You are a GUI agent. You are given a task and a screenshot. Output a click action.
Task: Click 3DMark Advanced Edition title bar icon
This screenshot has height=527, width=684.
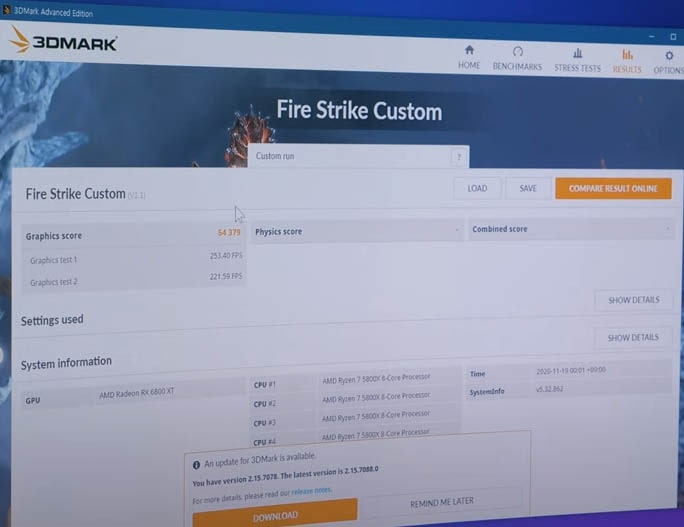point(6,10)
